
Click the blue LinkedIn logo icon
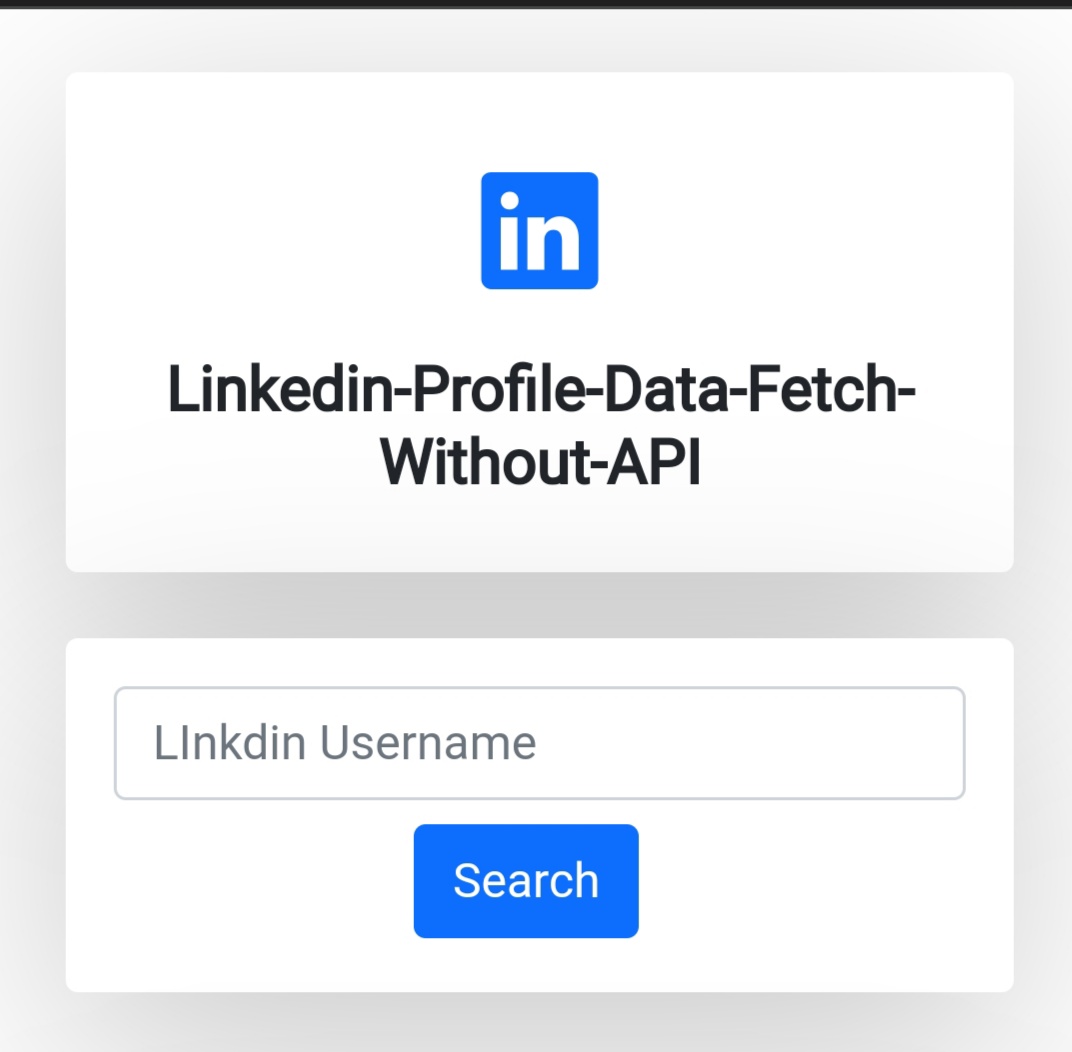[539, 230]
